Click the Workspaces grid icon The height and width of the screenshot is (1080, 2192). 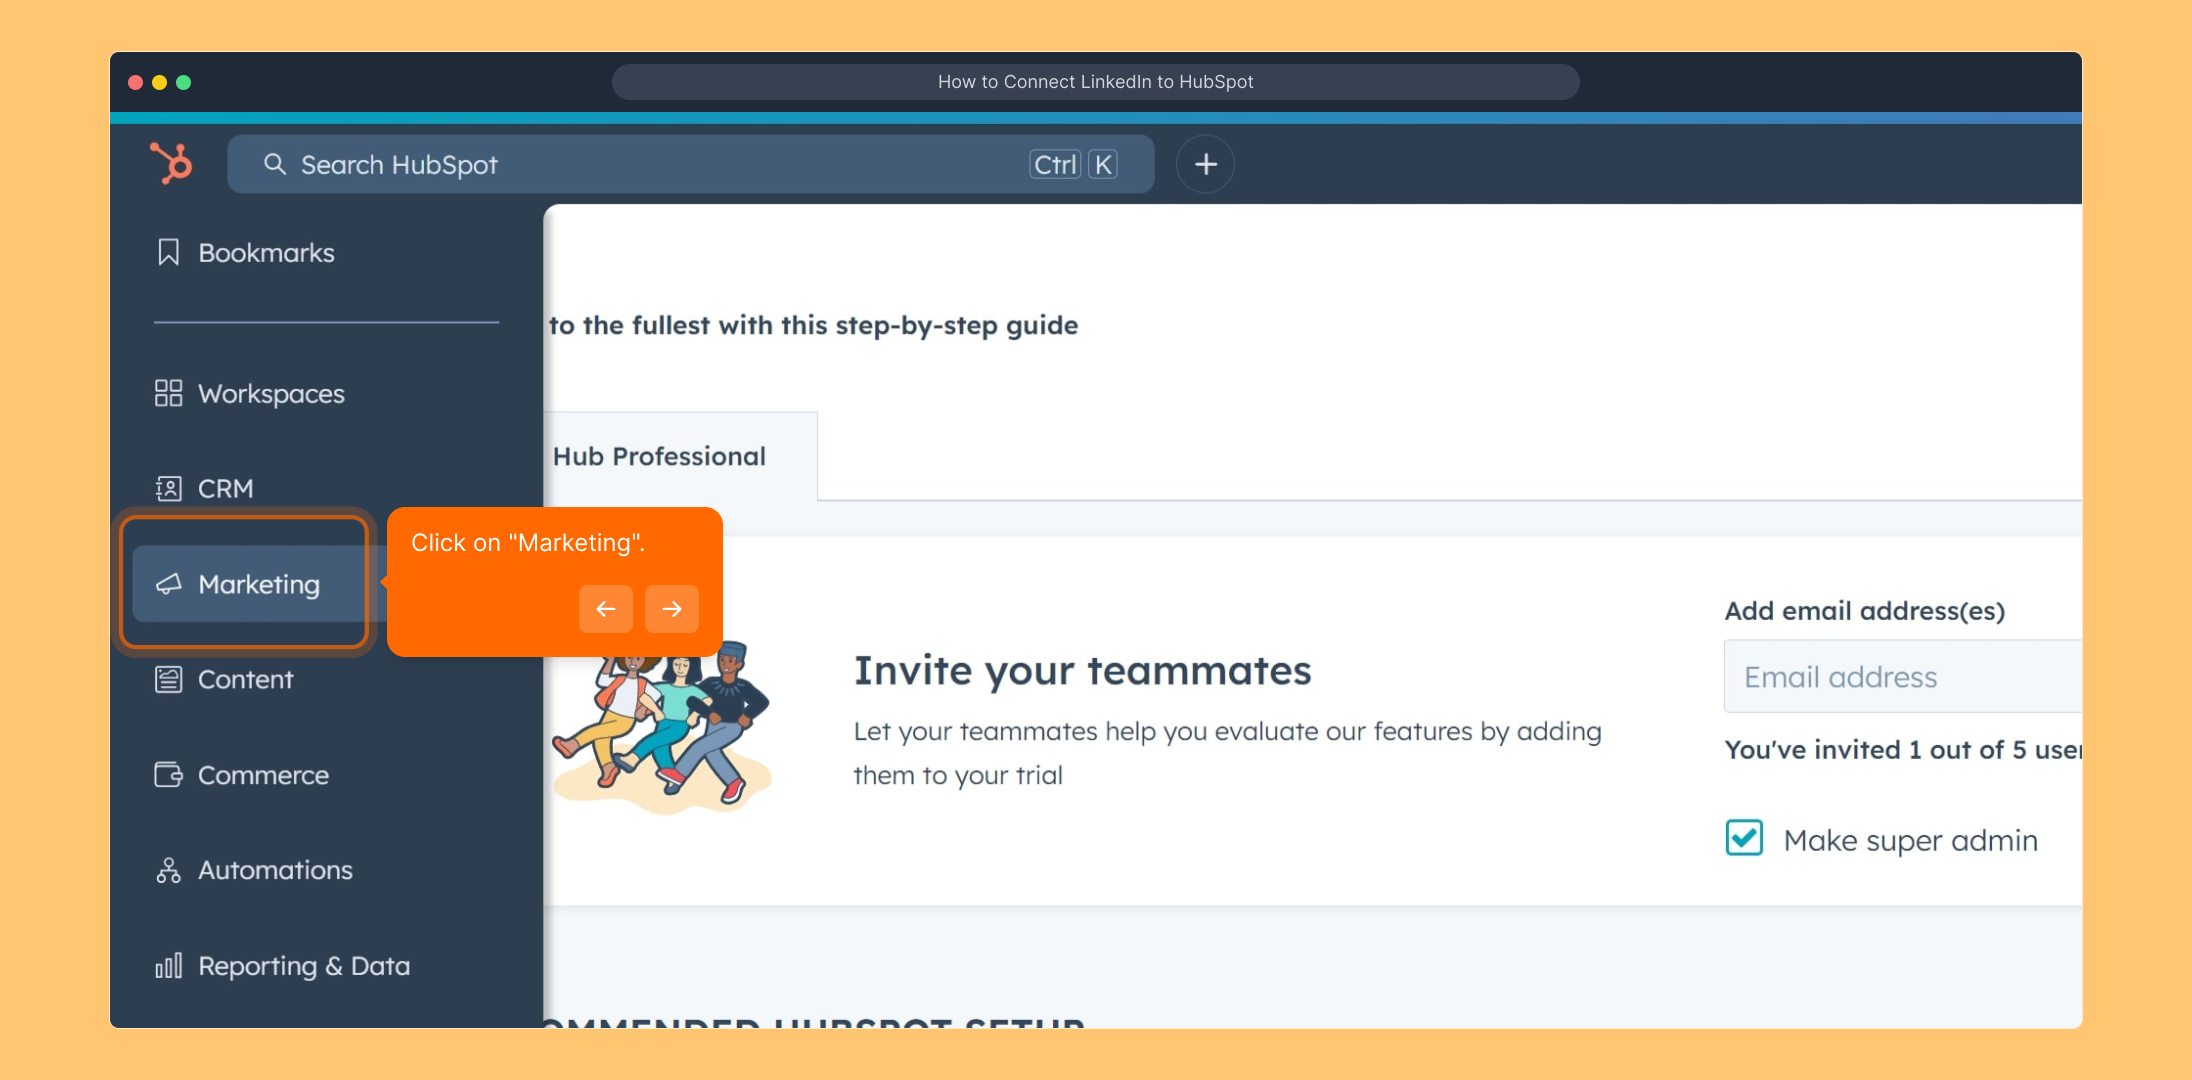[x=168, y=393]
